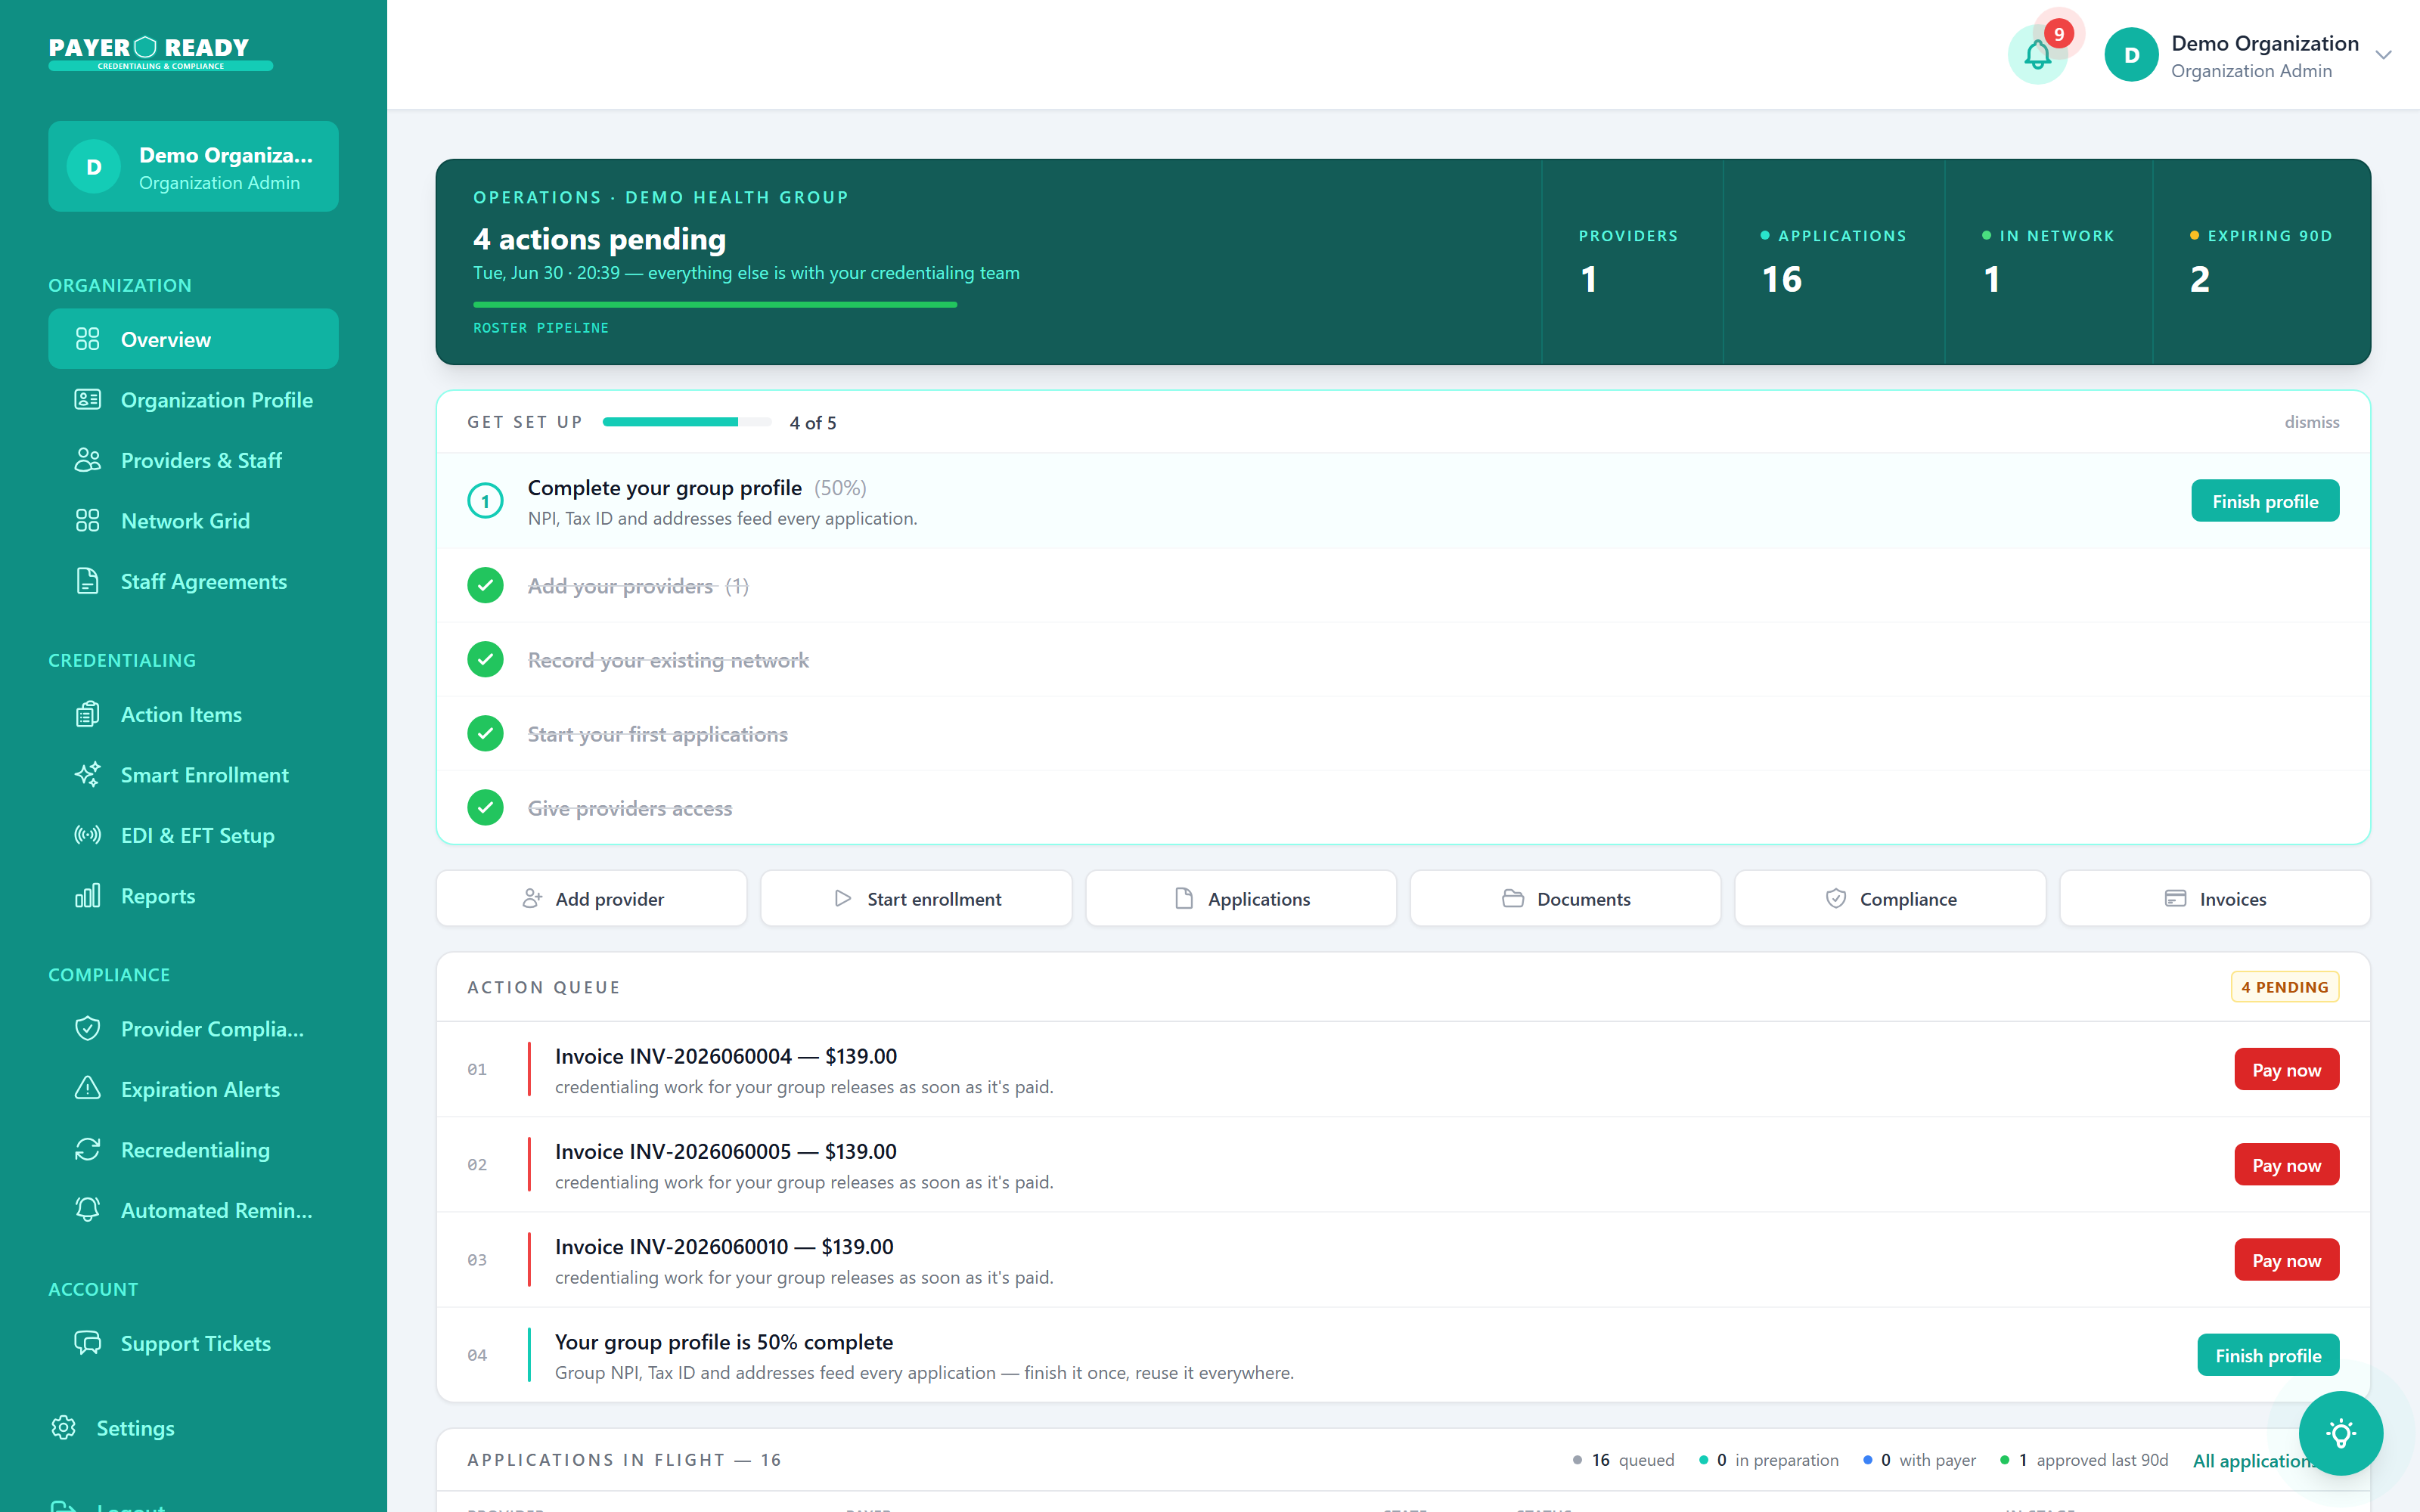The width and height of the screenshot is (2420, 1512).
Task: Click step 1 circle for group profile
Action: coord(485,501)
